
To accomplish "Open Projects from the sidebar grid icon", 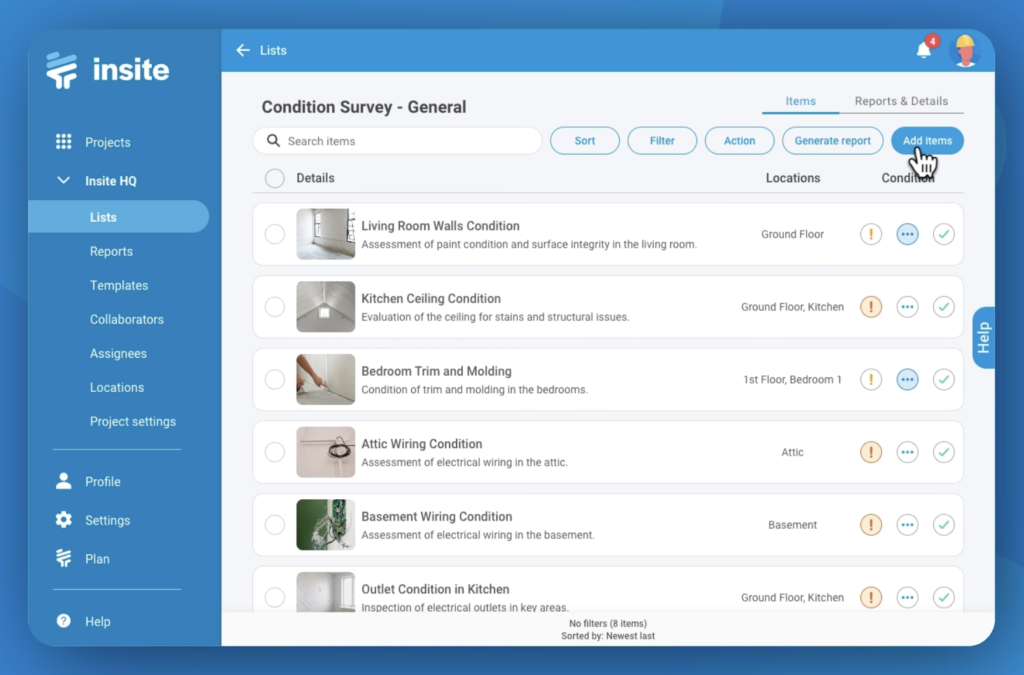I will tap(63, 142).
